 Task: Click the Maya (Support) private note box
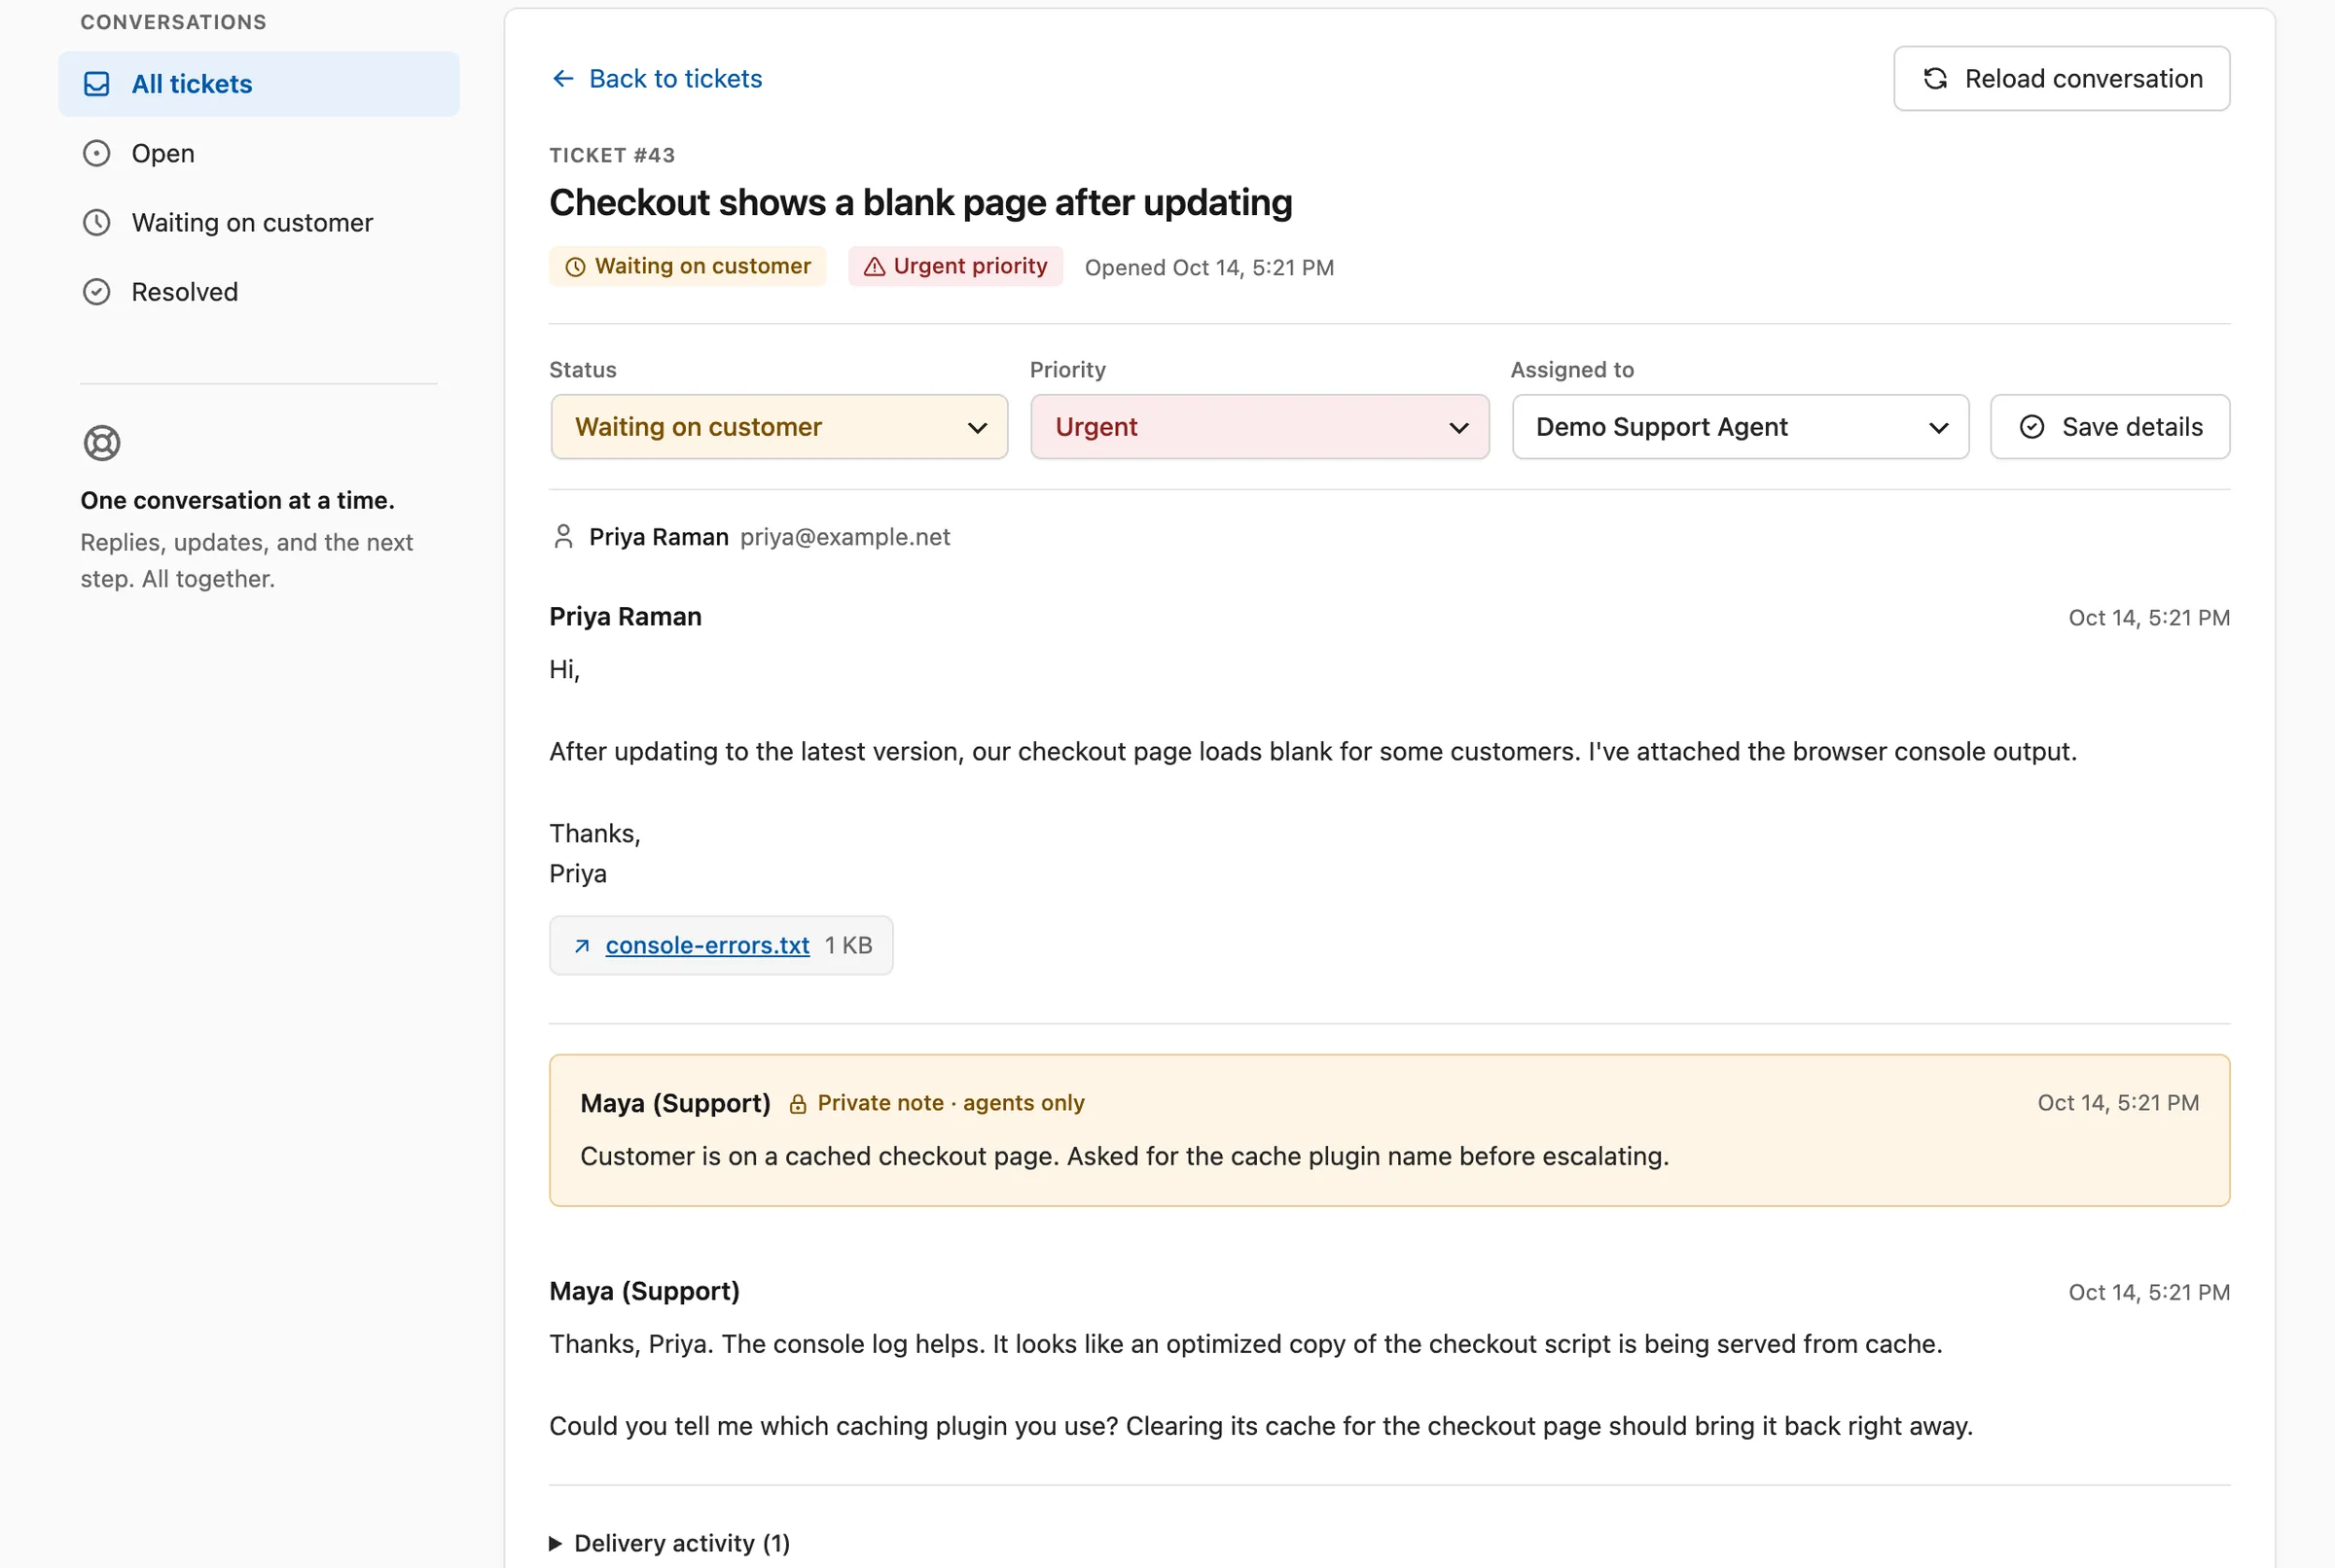[x=1389, y=1130]
